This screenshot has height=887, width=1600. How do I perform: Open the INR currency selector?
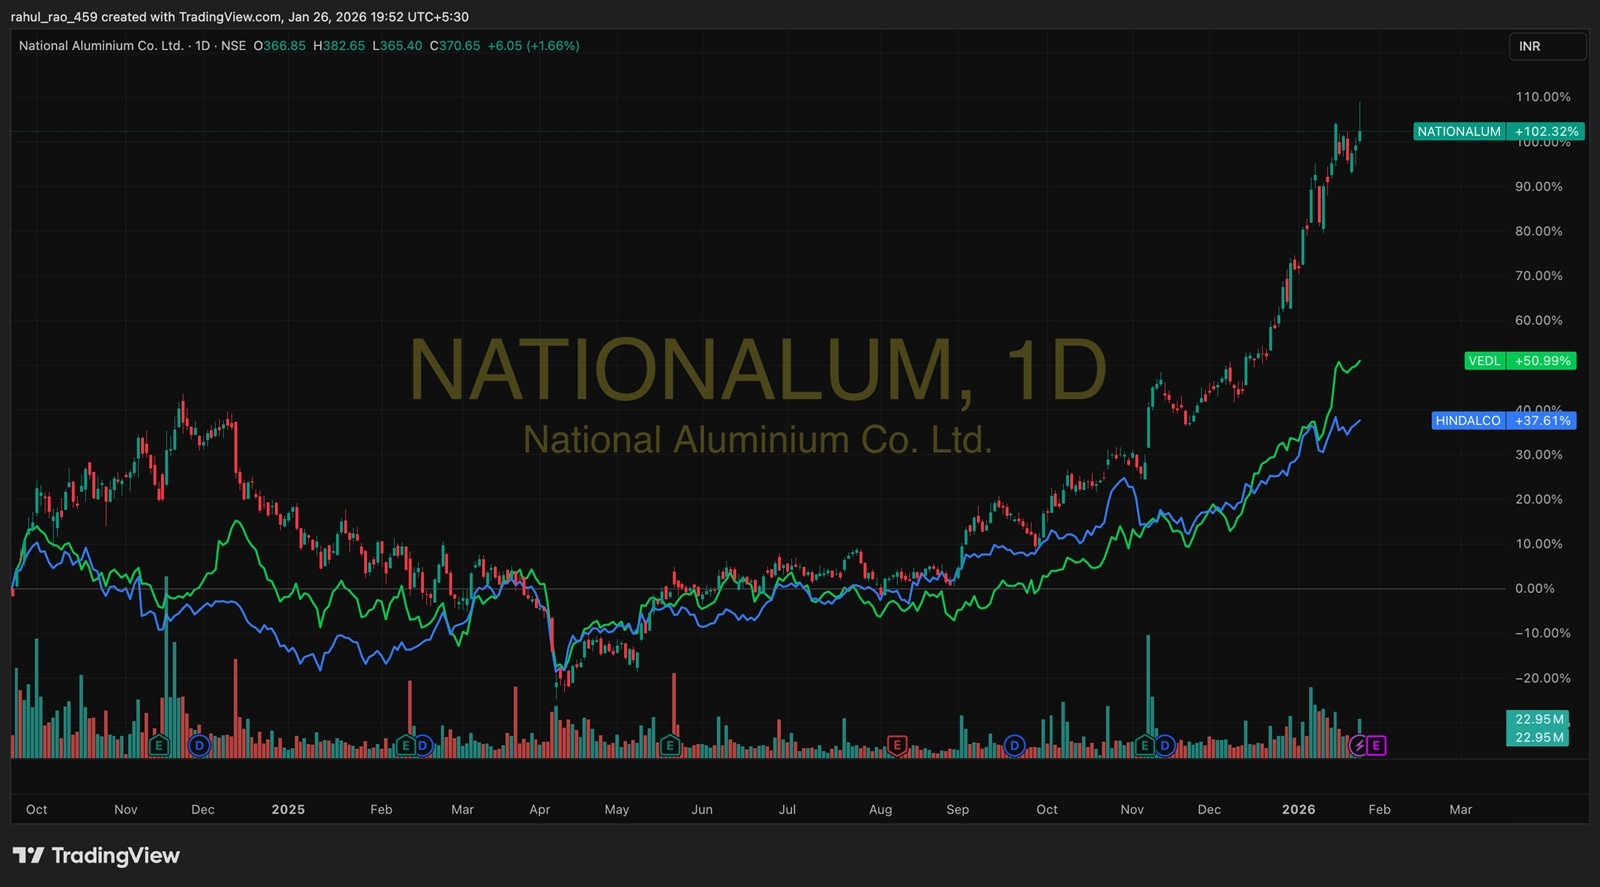[1546, 47]
